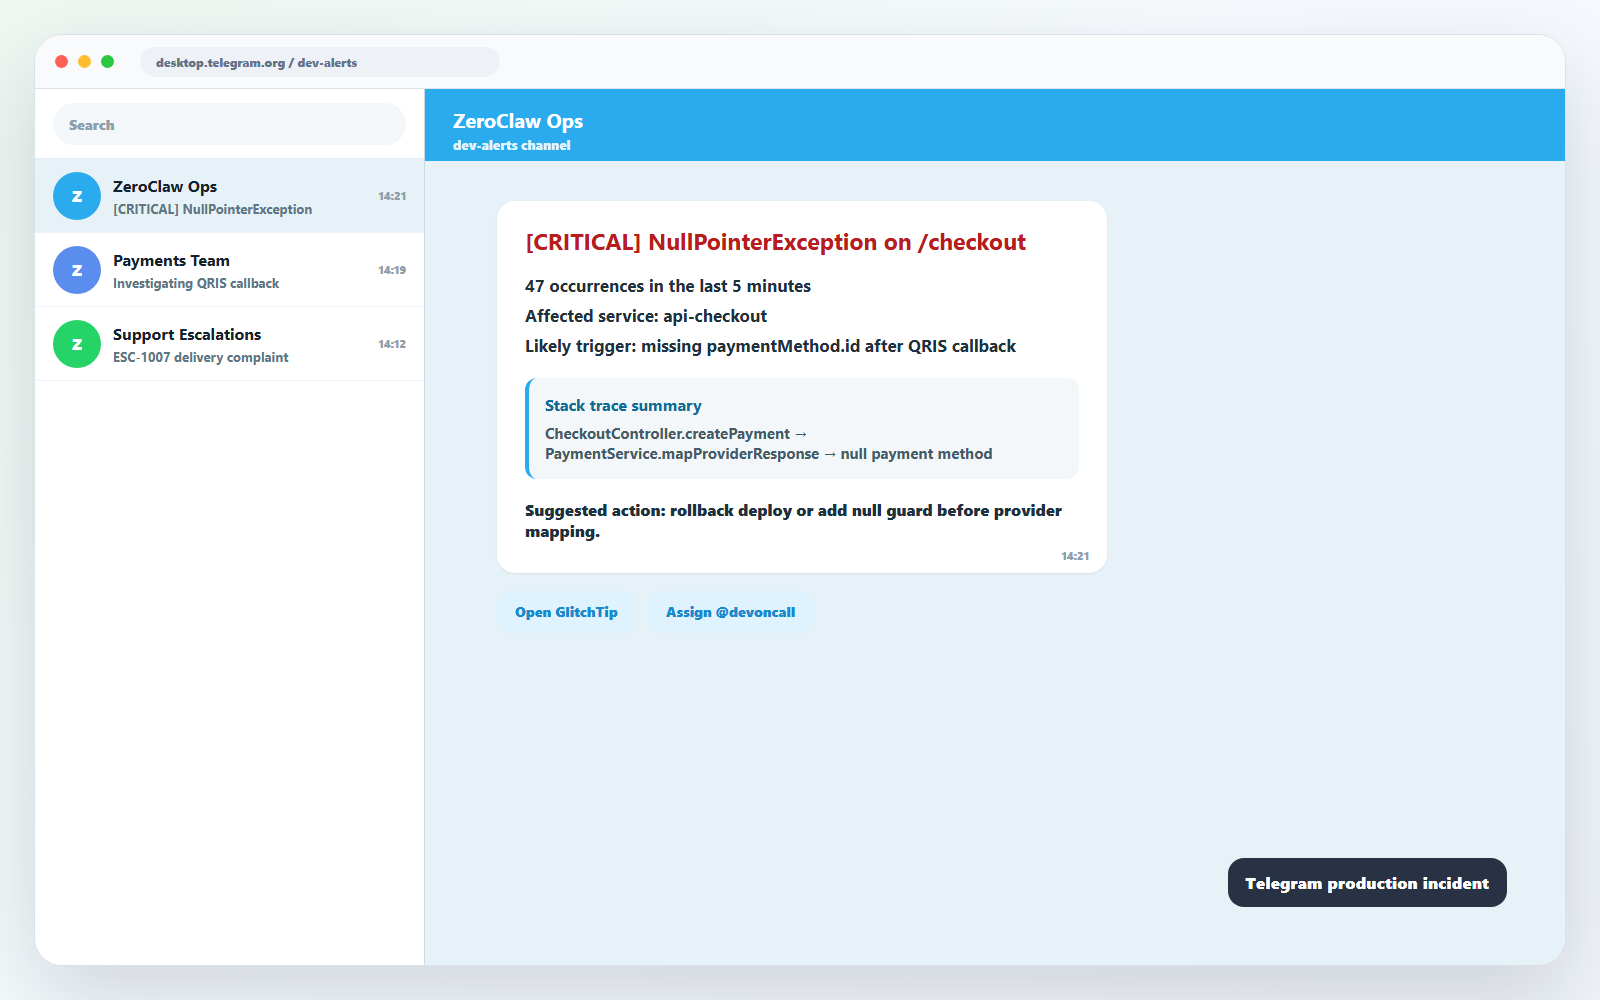1600x1000 pixels.
Task: Click the ZeroClaw Ops chat avatar
Action: pos(77,196)
